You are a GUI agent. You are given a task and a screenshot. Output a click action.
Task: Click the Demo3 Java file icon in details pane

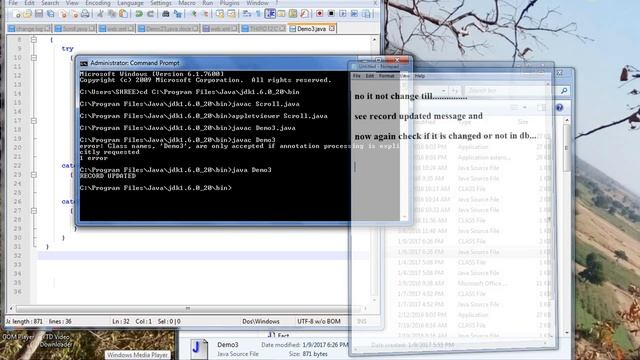click(199, 349)
